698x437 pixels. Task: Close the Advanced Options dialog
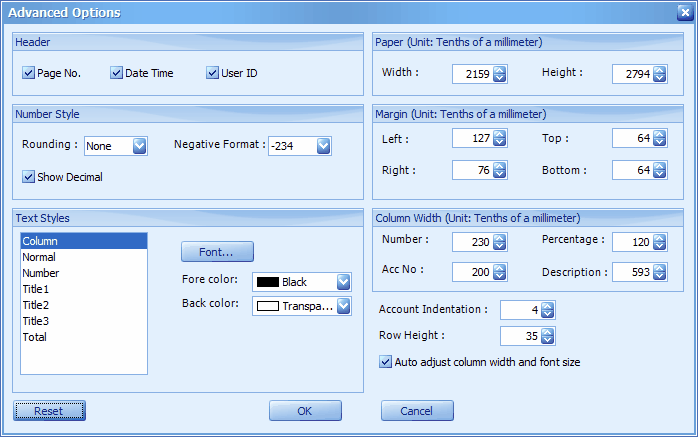pos(683,13)
